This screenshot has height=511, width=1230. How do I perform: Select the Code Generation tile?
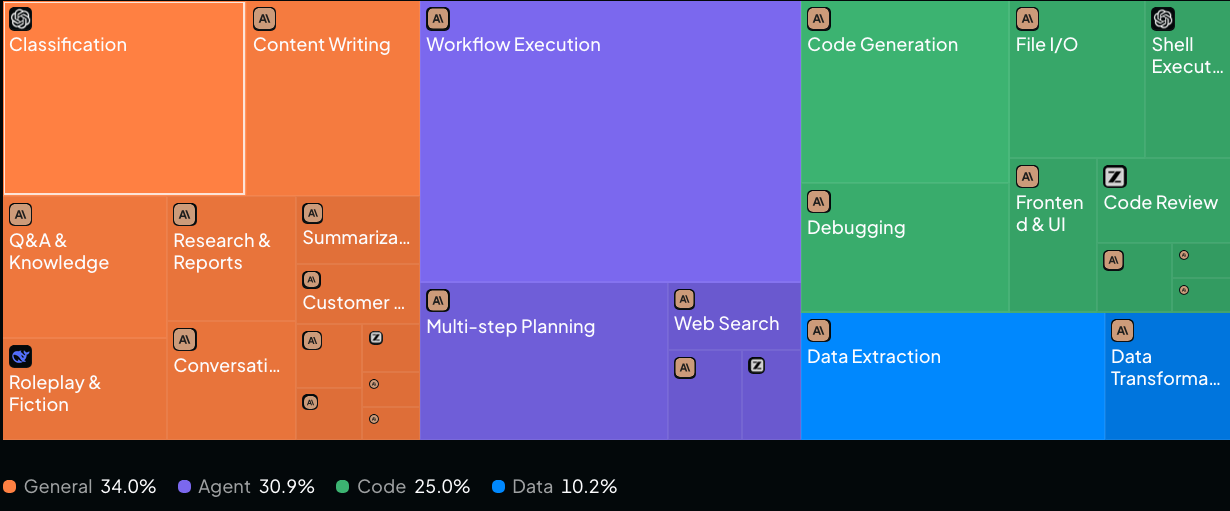click(x=905, y=92)
